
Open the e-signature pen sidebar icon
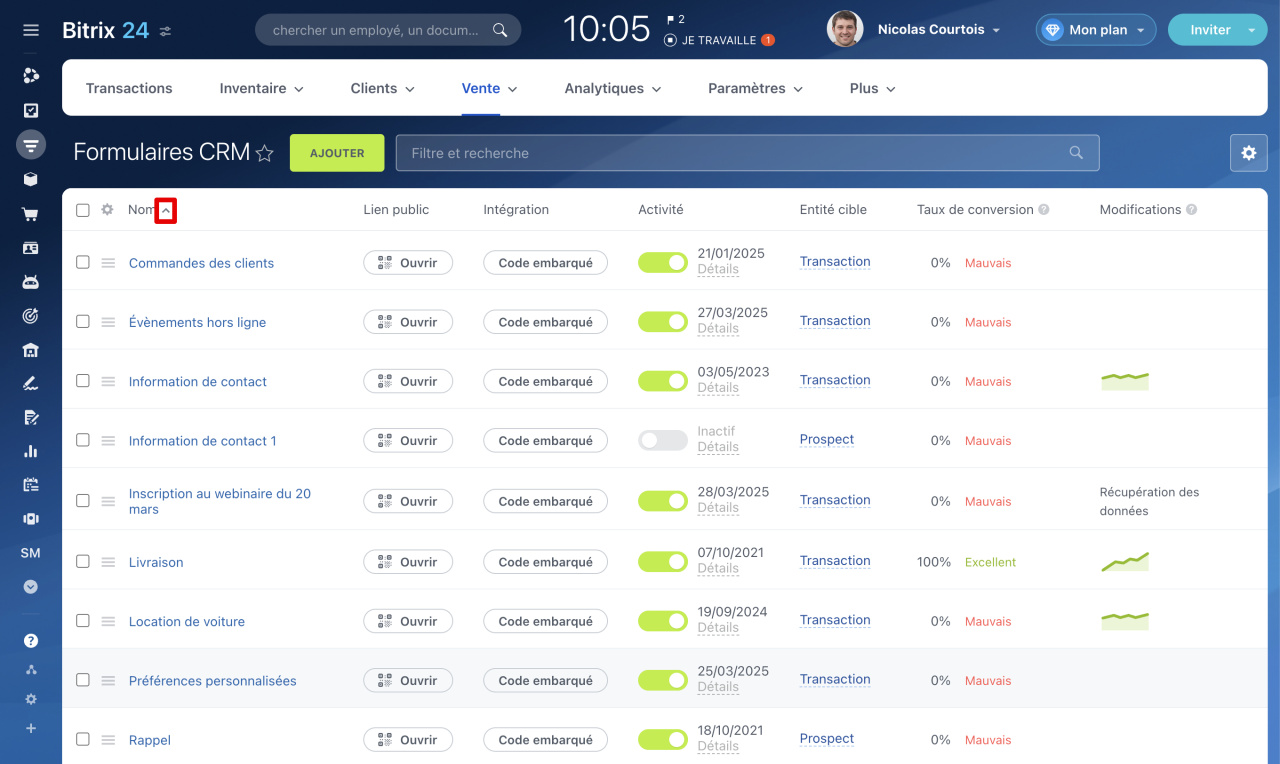pos(31,383)
